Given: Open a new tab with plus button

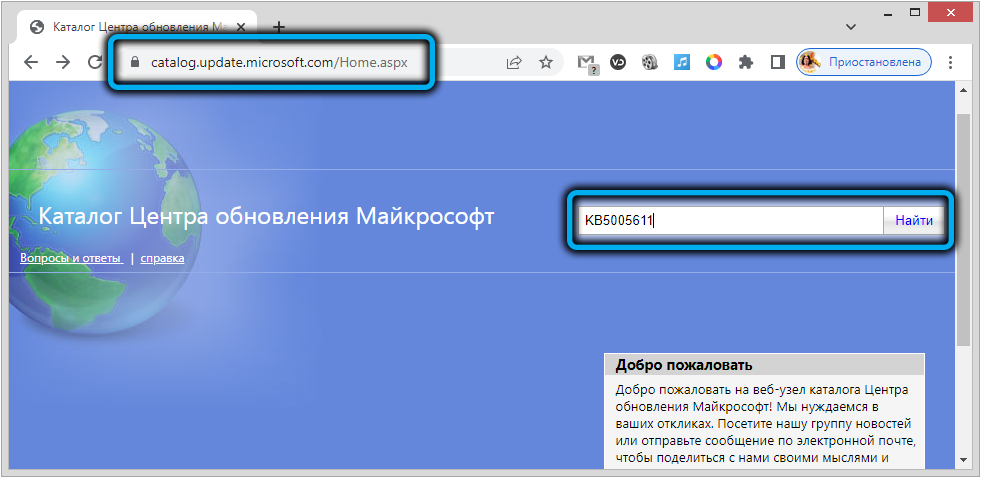Looking at the screenshot, I should [x=279, y=27].
